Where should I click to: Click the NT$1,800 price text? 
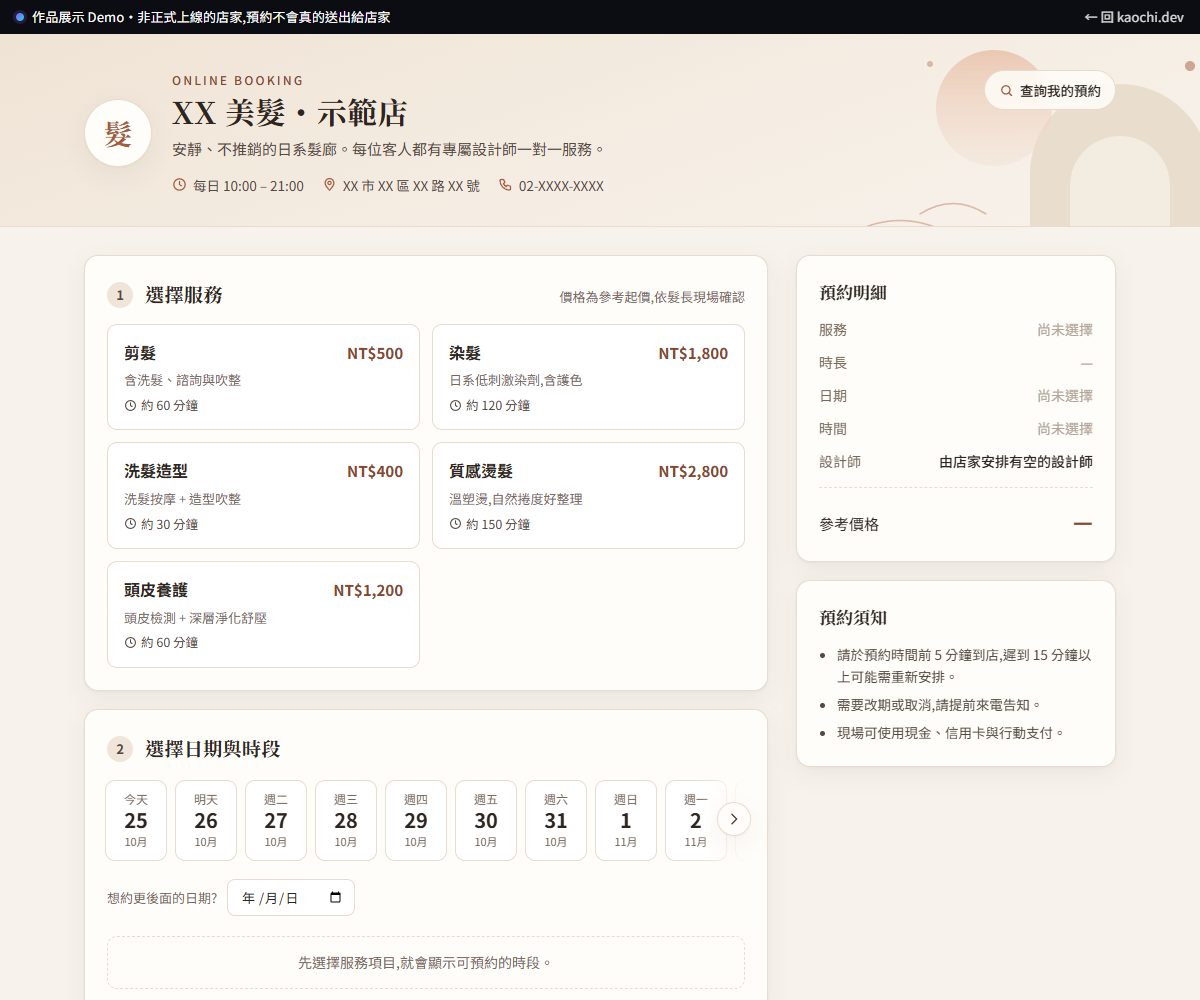[x=693, y=353]
